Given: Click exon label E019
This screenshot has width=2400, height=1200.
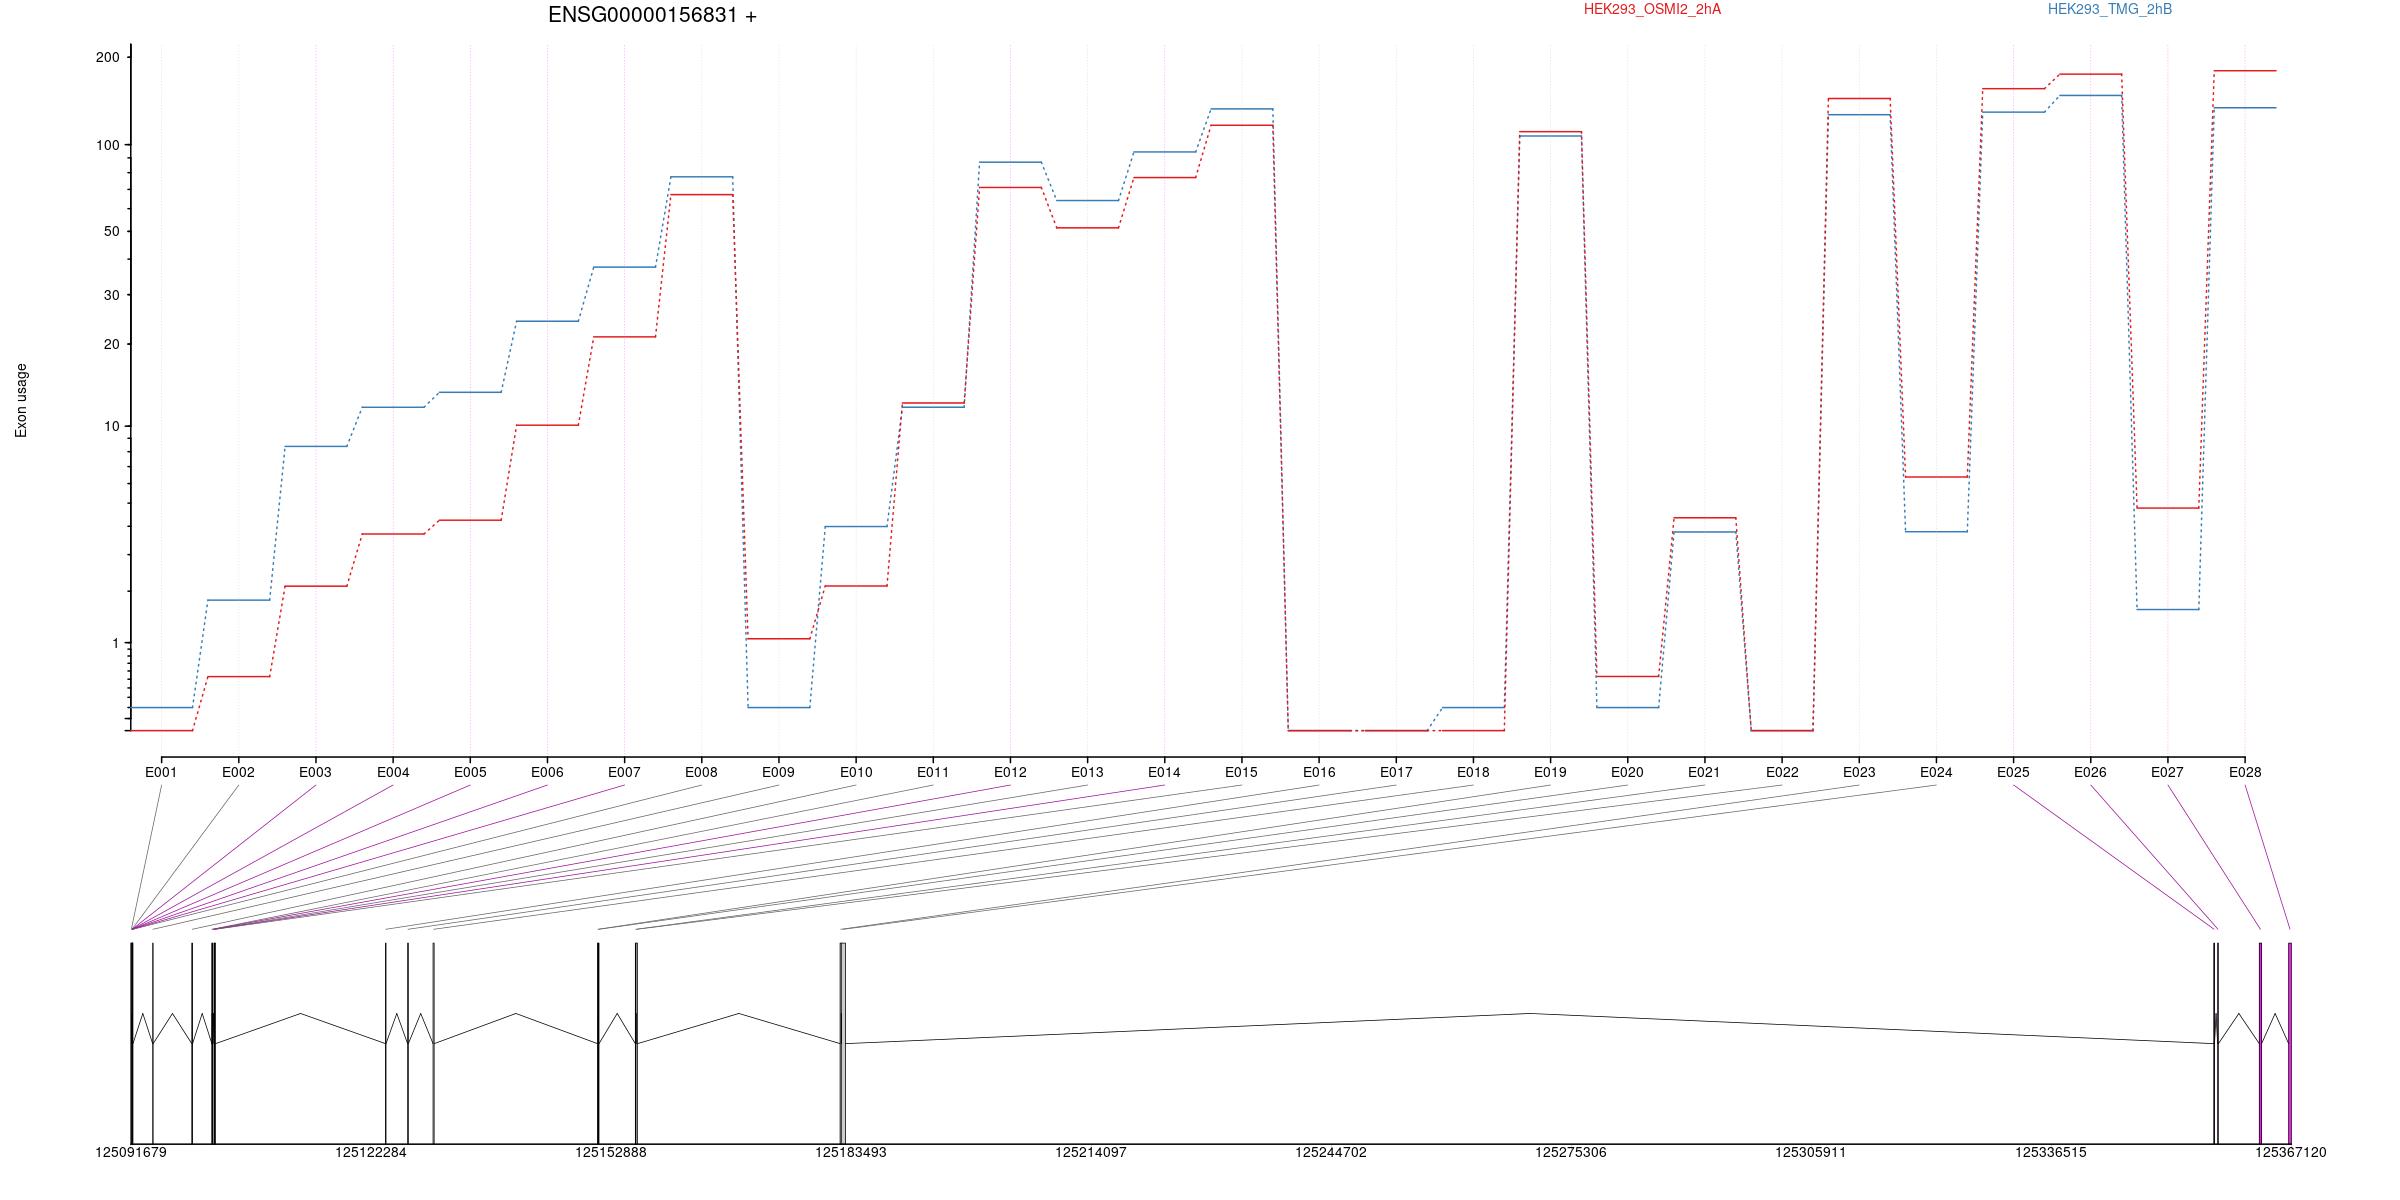Looking at the screenshot, I should point(1550,772).
